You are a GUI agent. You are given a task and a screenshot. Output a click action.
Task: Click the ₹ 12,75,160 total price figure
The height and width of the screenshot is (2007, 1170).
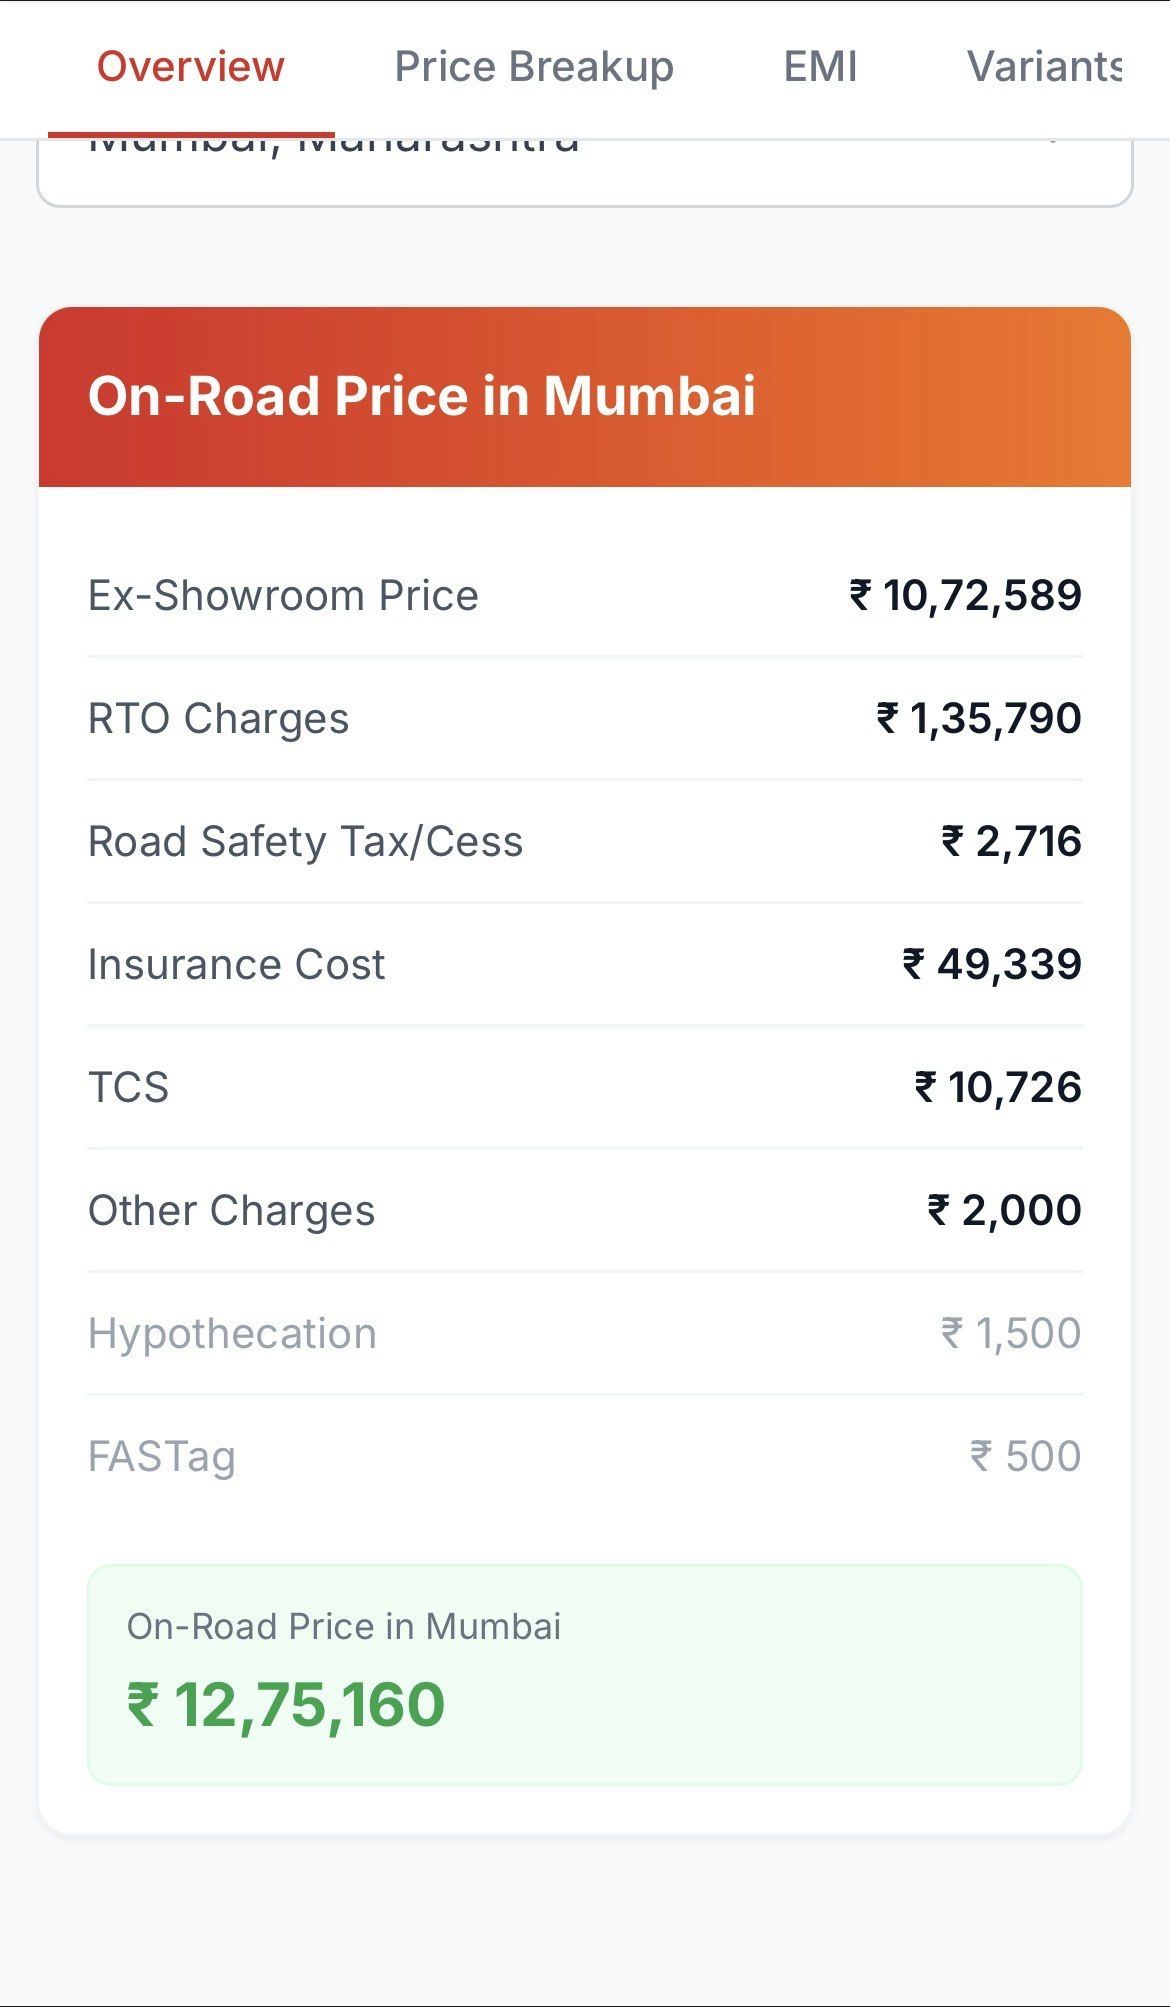click(286, 1705)
